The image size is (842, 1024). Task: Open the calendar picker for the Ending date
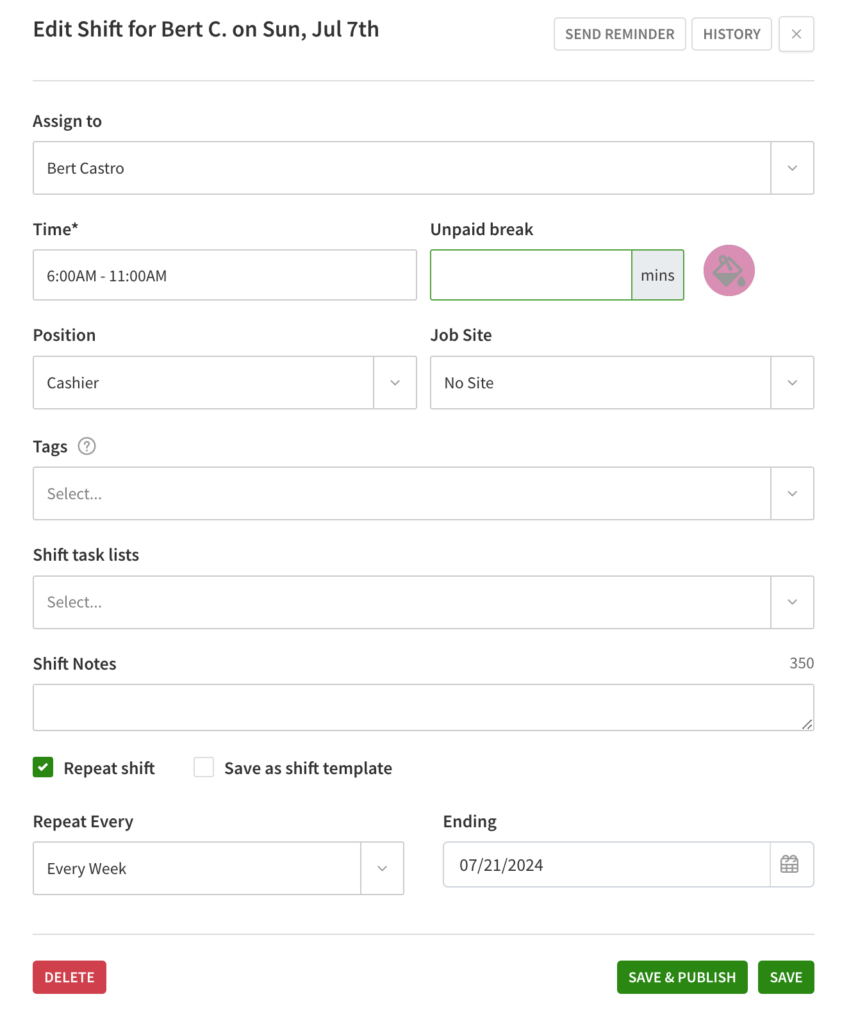click(x=791, y=864)
